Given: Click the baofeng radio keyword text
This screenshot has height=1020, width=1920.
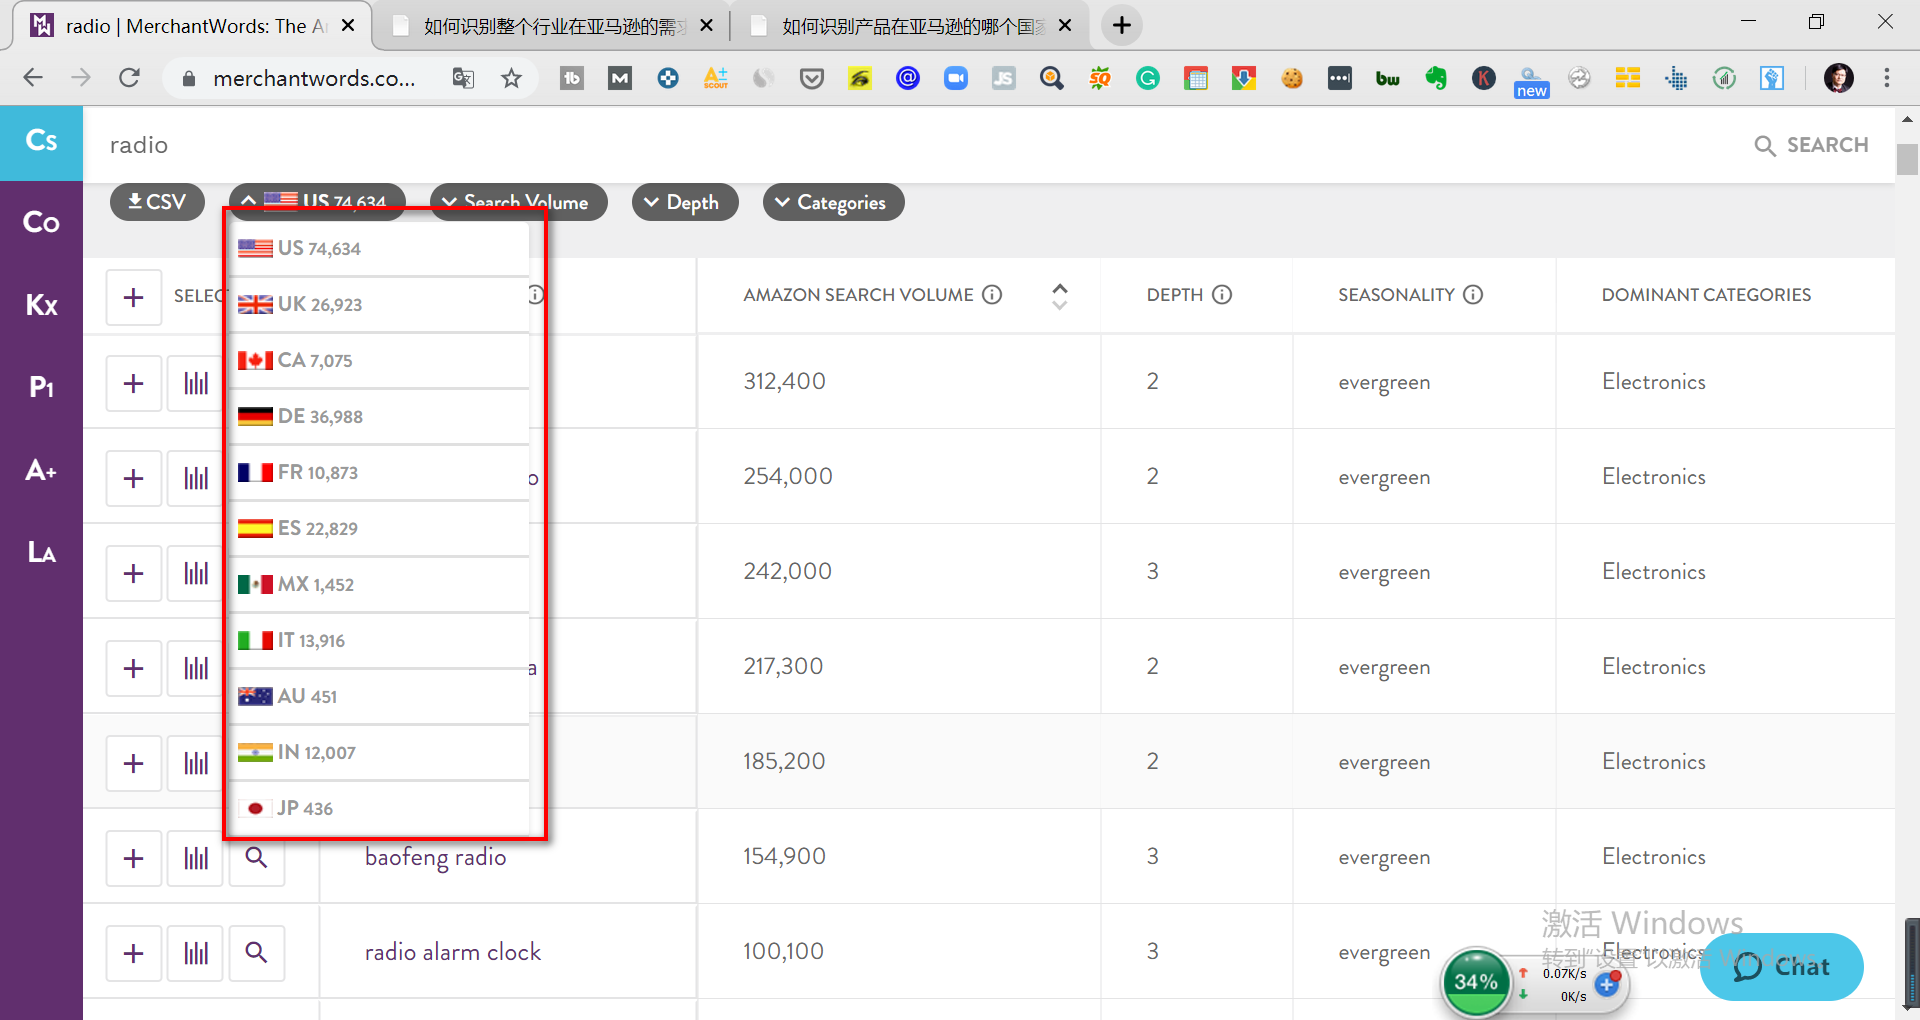Looking at the screenshot, I should [436, 858].
